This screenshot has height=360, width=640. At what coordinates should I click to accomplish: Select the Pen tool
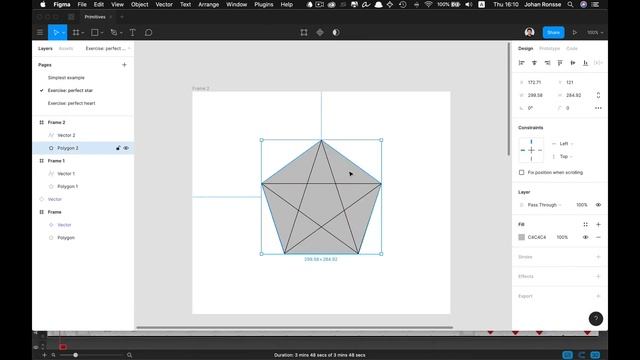click(x=114, y=32)
